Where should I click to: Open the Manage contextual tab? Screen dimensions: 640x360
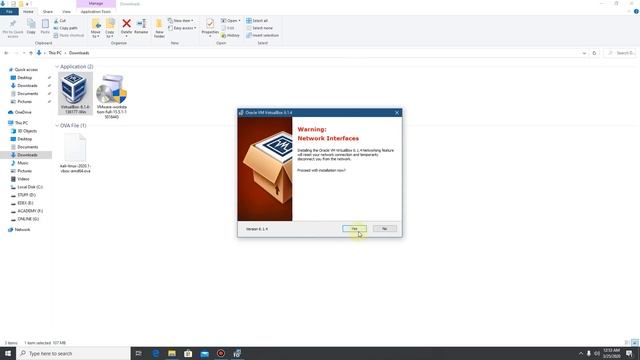pos(96,4)
